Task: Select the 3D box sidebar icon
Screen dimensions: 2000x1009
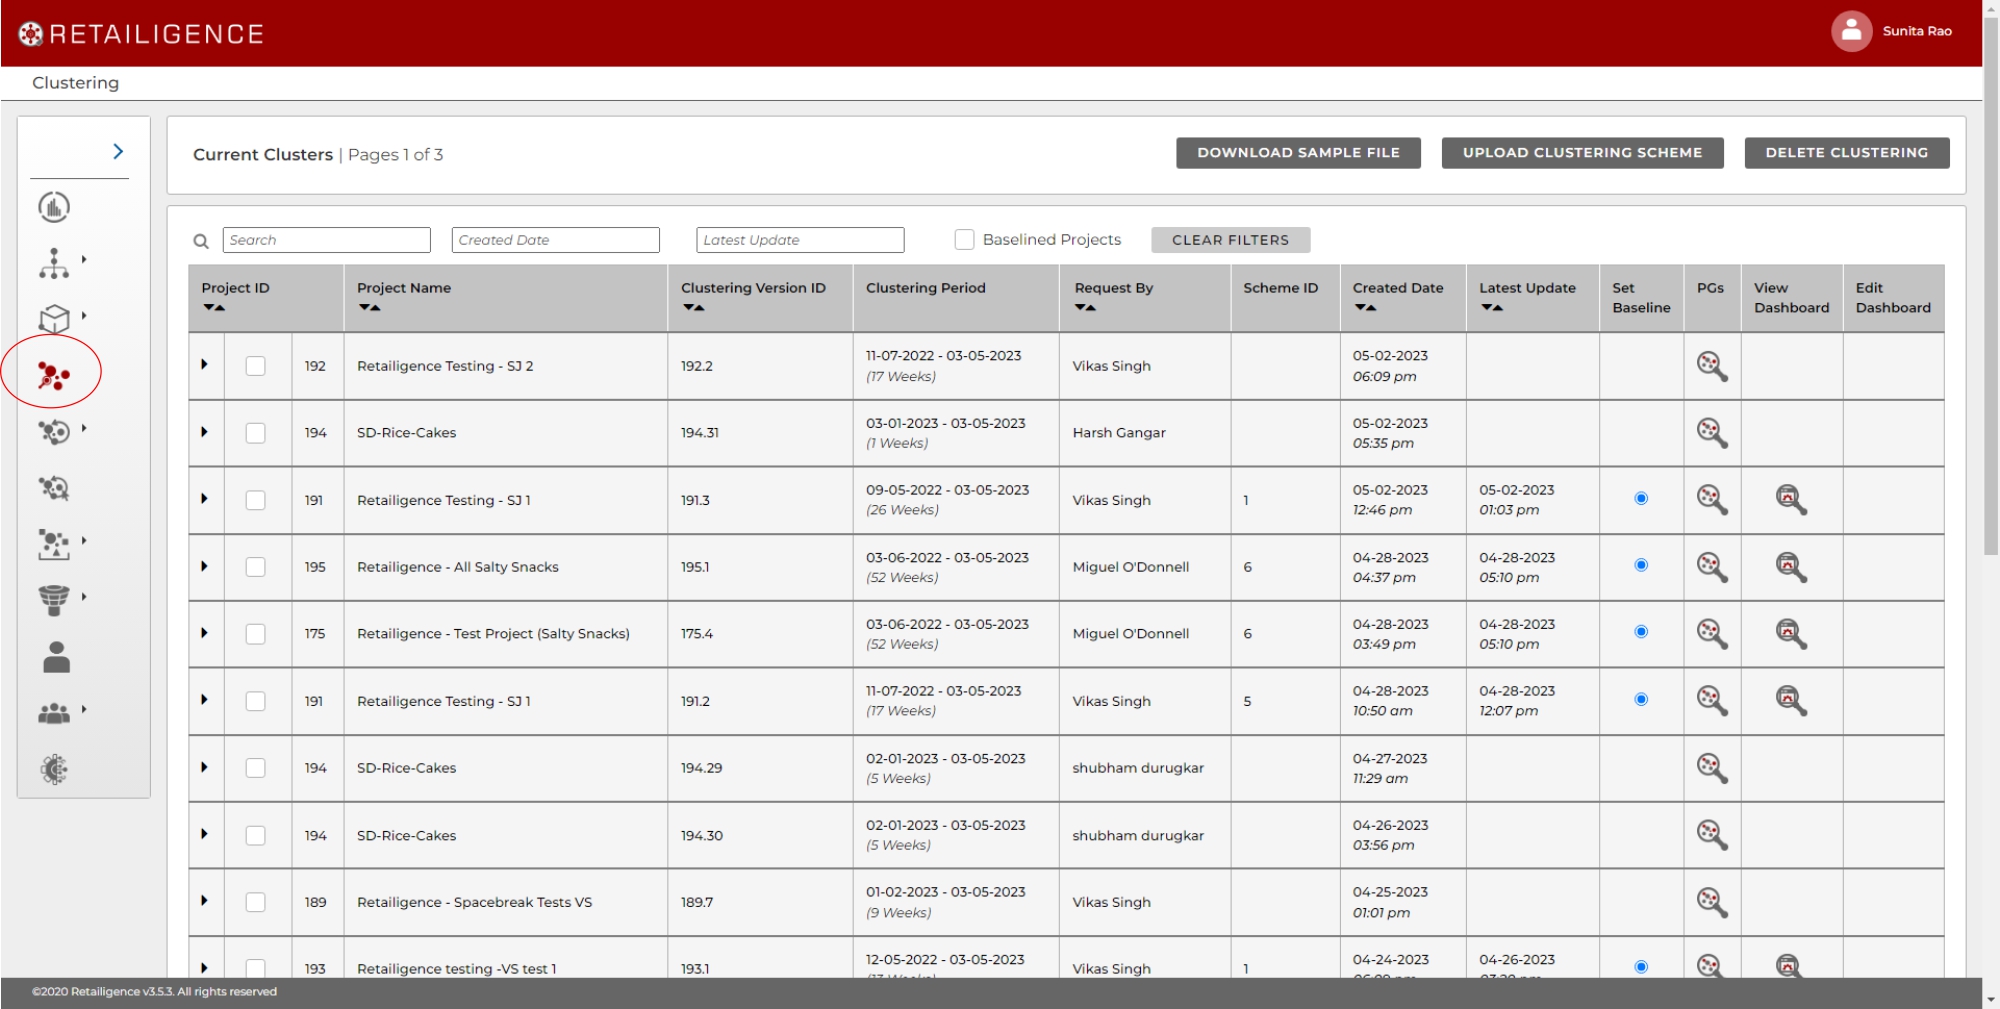Action: pyautogui.click(x=54, y=319)
